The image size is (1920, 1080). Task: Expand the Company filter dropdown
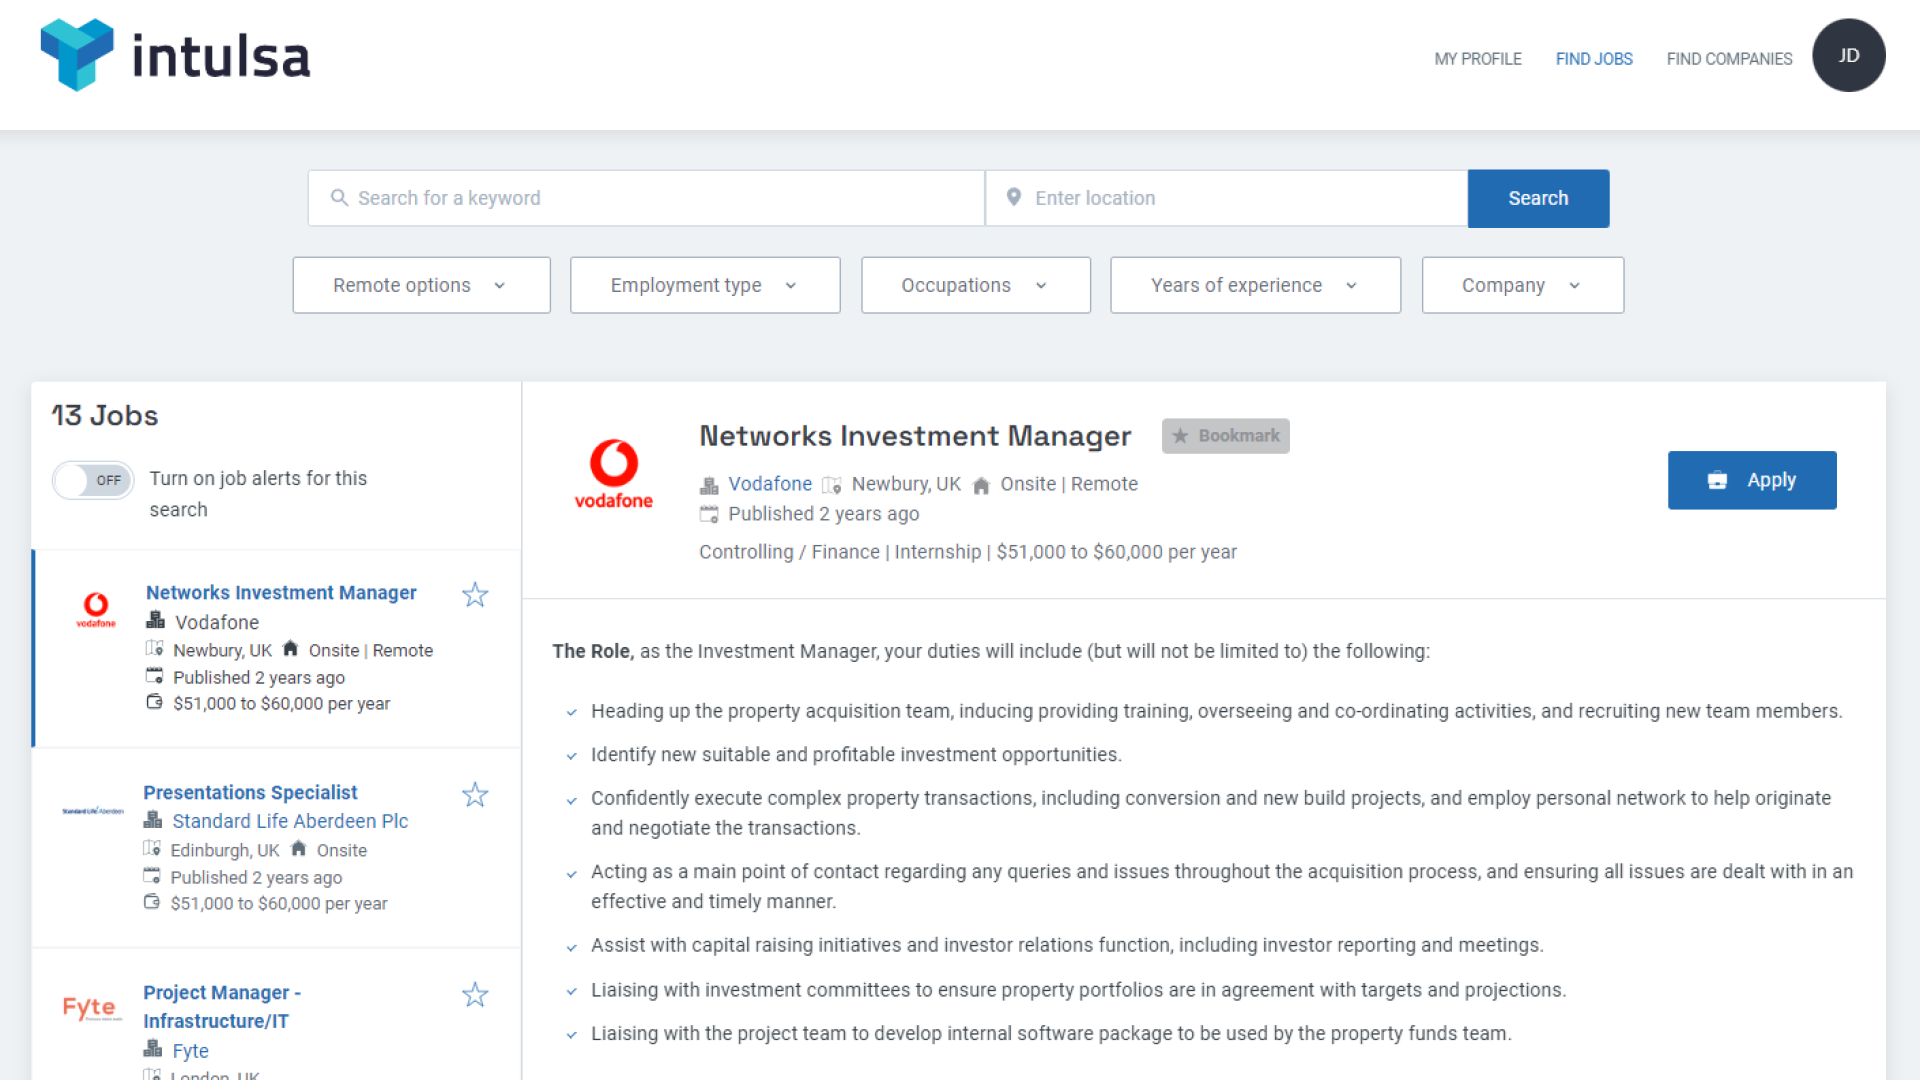[x=1522, y=285]
